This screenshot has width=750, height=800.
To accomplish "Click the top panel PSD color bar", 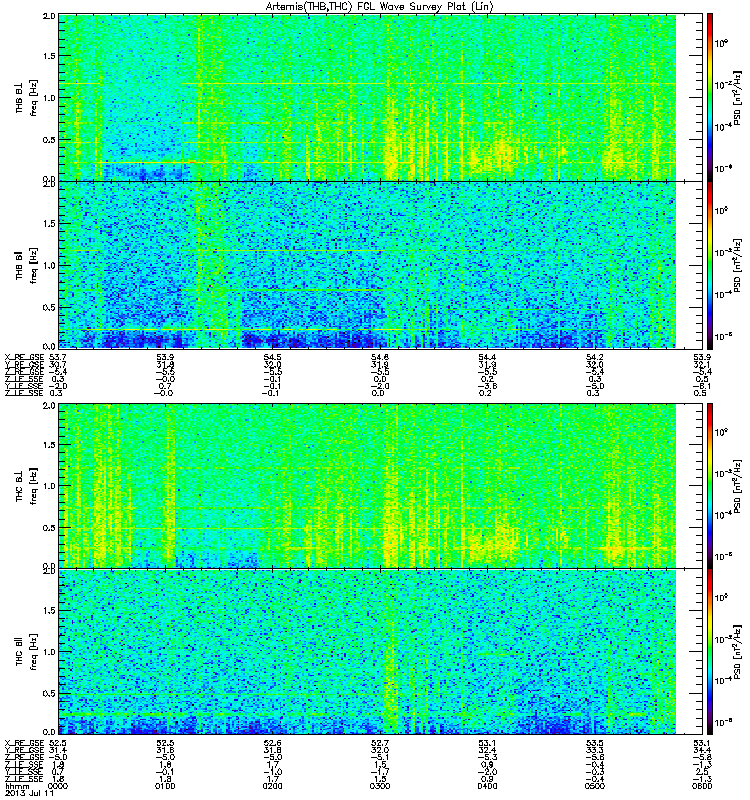I will click(710, 97).
